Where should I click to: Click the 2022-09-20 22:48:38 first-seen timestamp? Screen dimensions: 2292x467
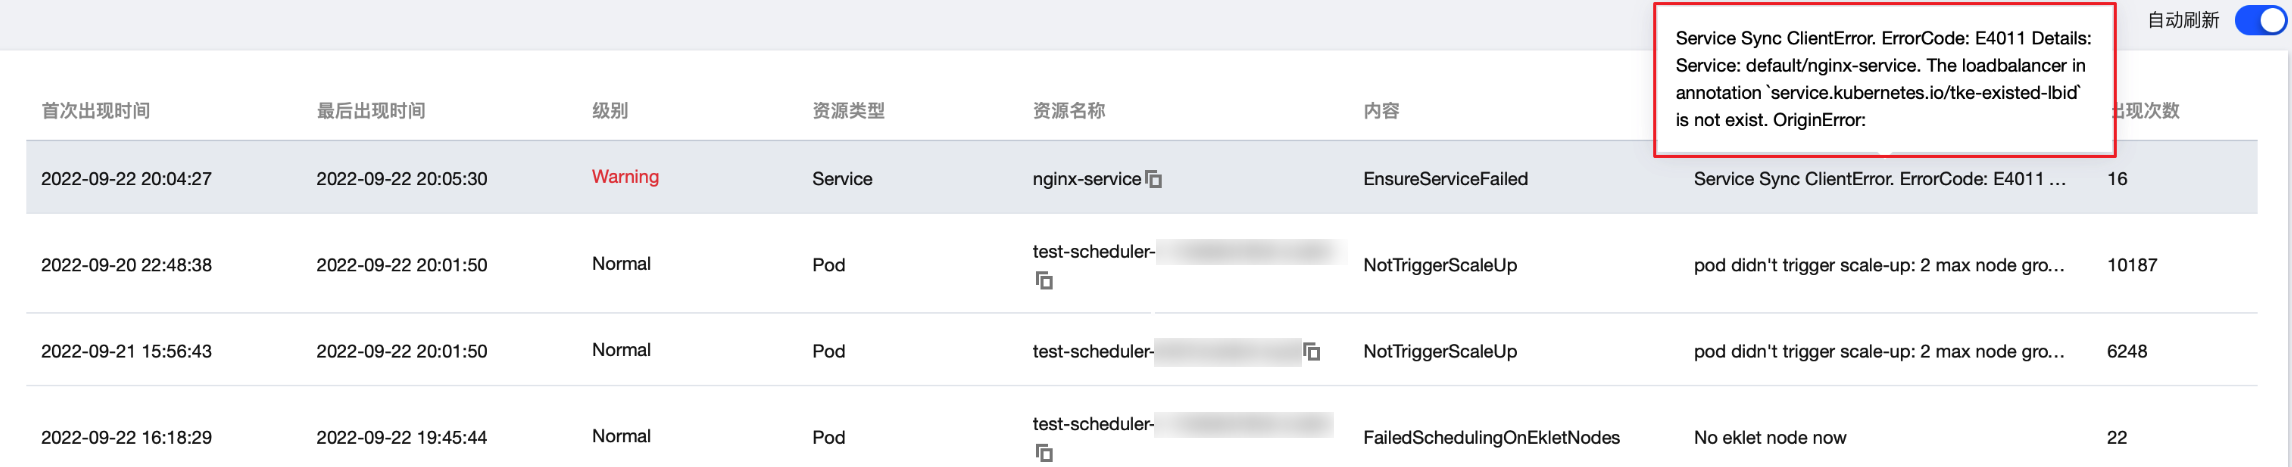pos(126,265)
